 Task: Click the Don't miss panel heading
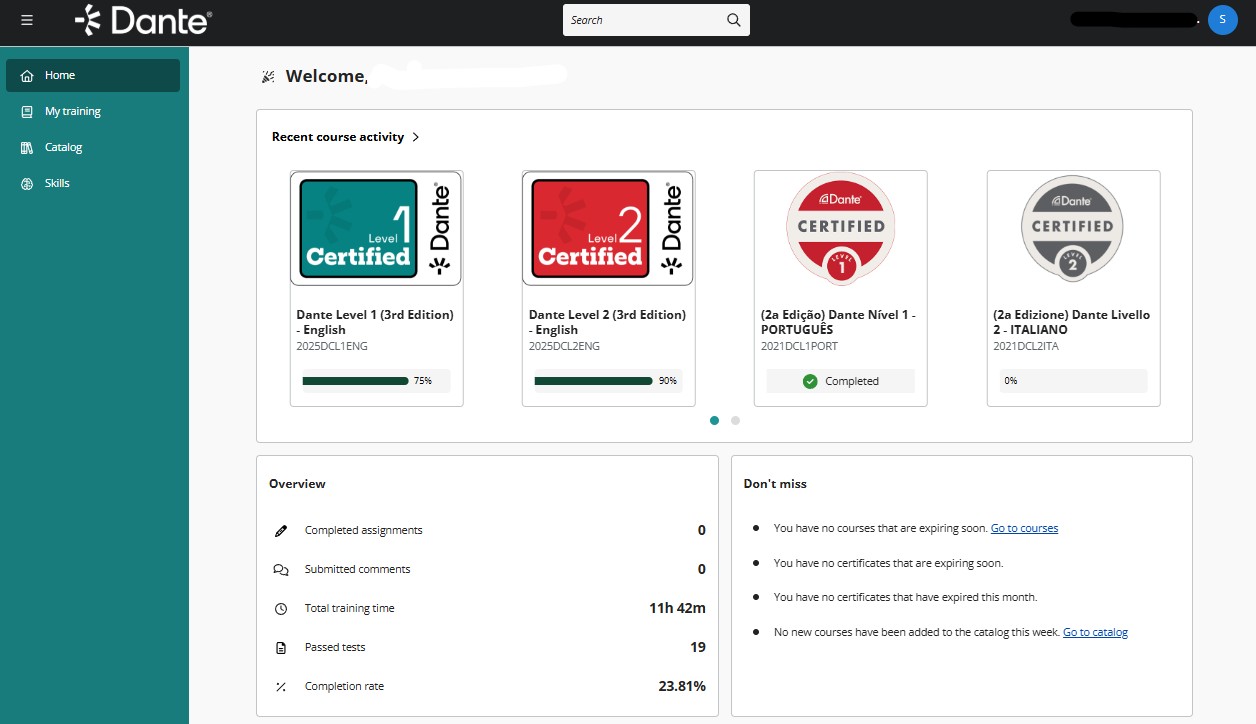(x=775, y=484)
